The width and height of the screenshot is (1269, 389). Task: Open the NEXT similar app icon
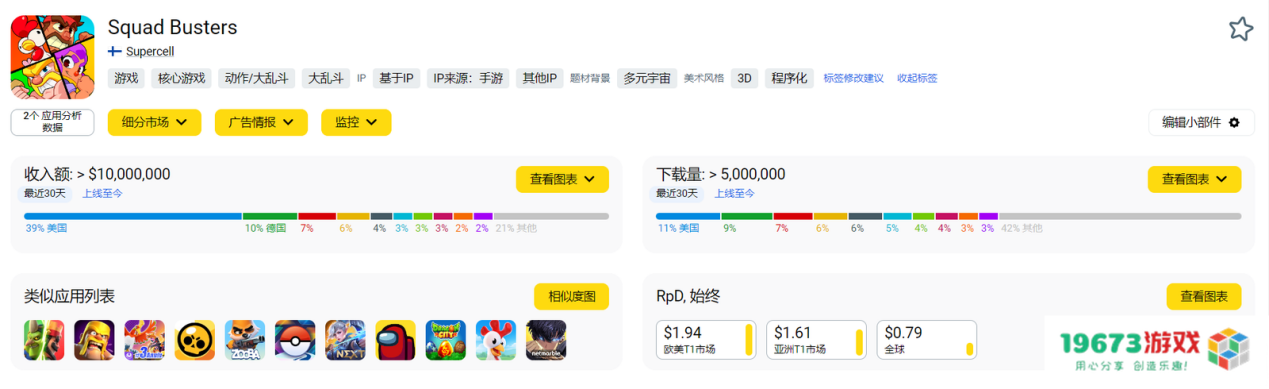click(x=345, y=340)
